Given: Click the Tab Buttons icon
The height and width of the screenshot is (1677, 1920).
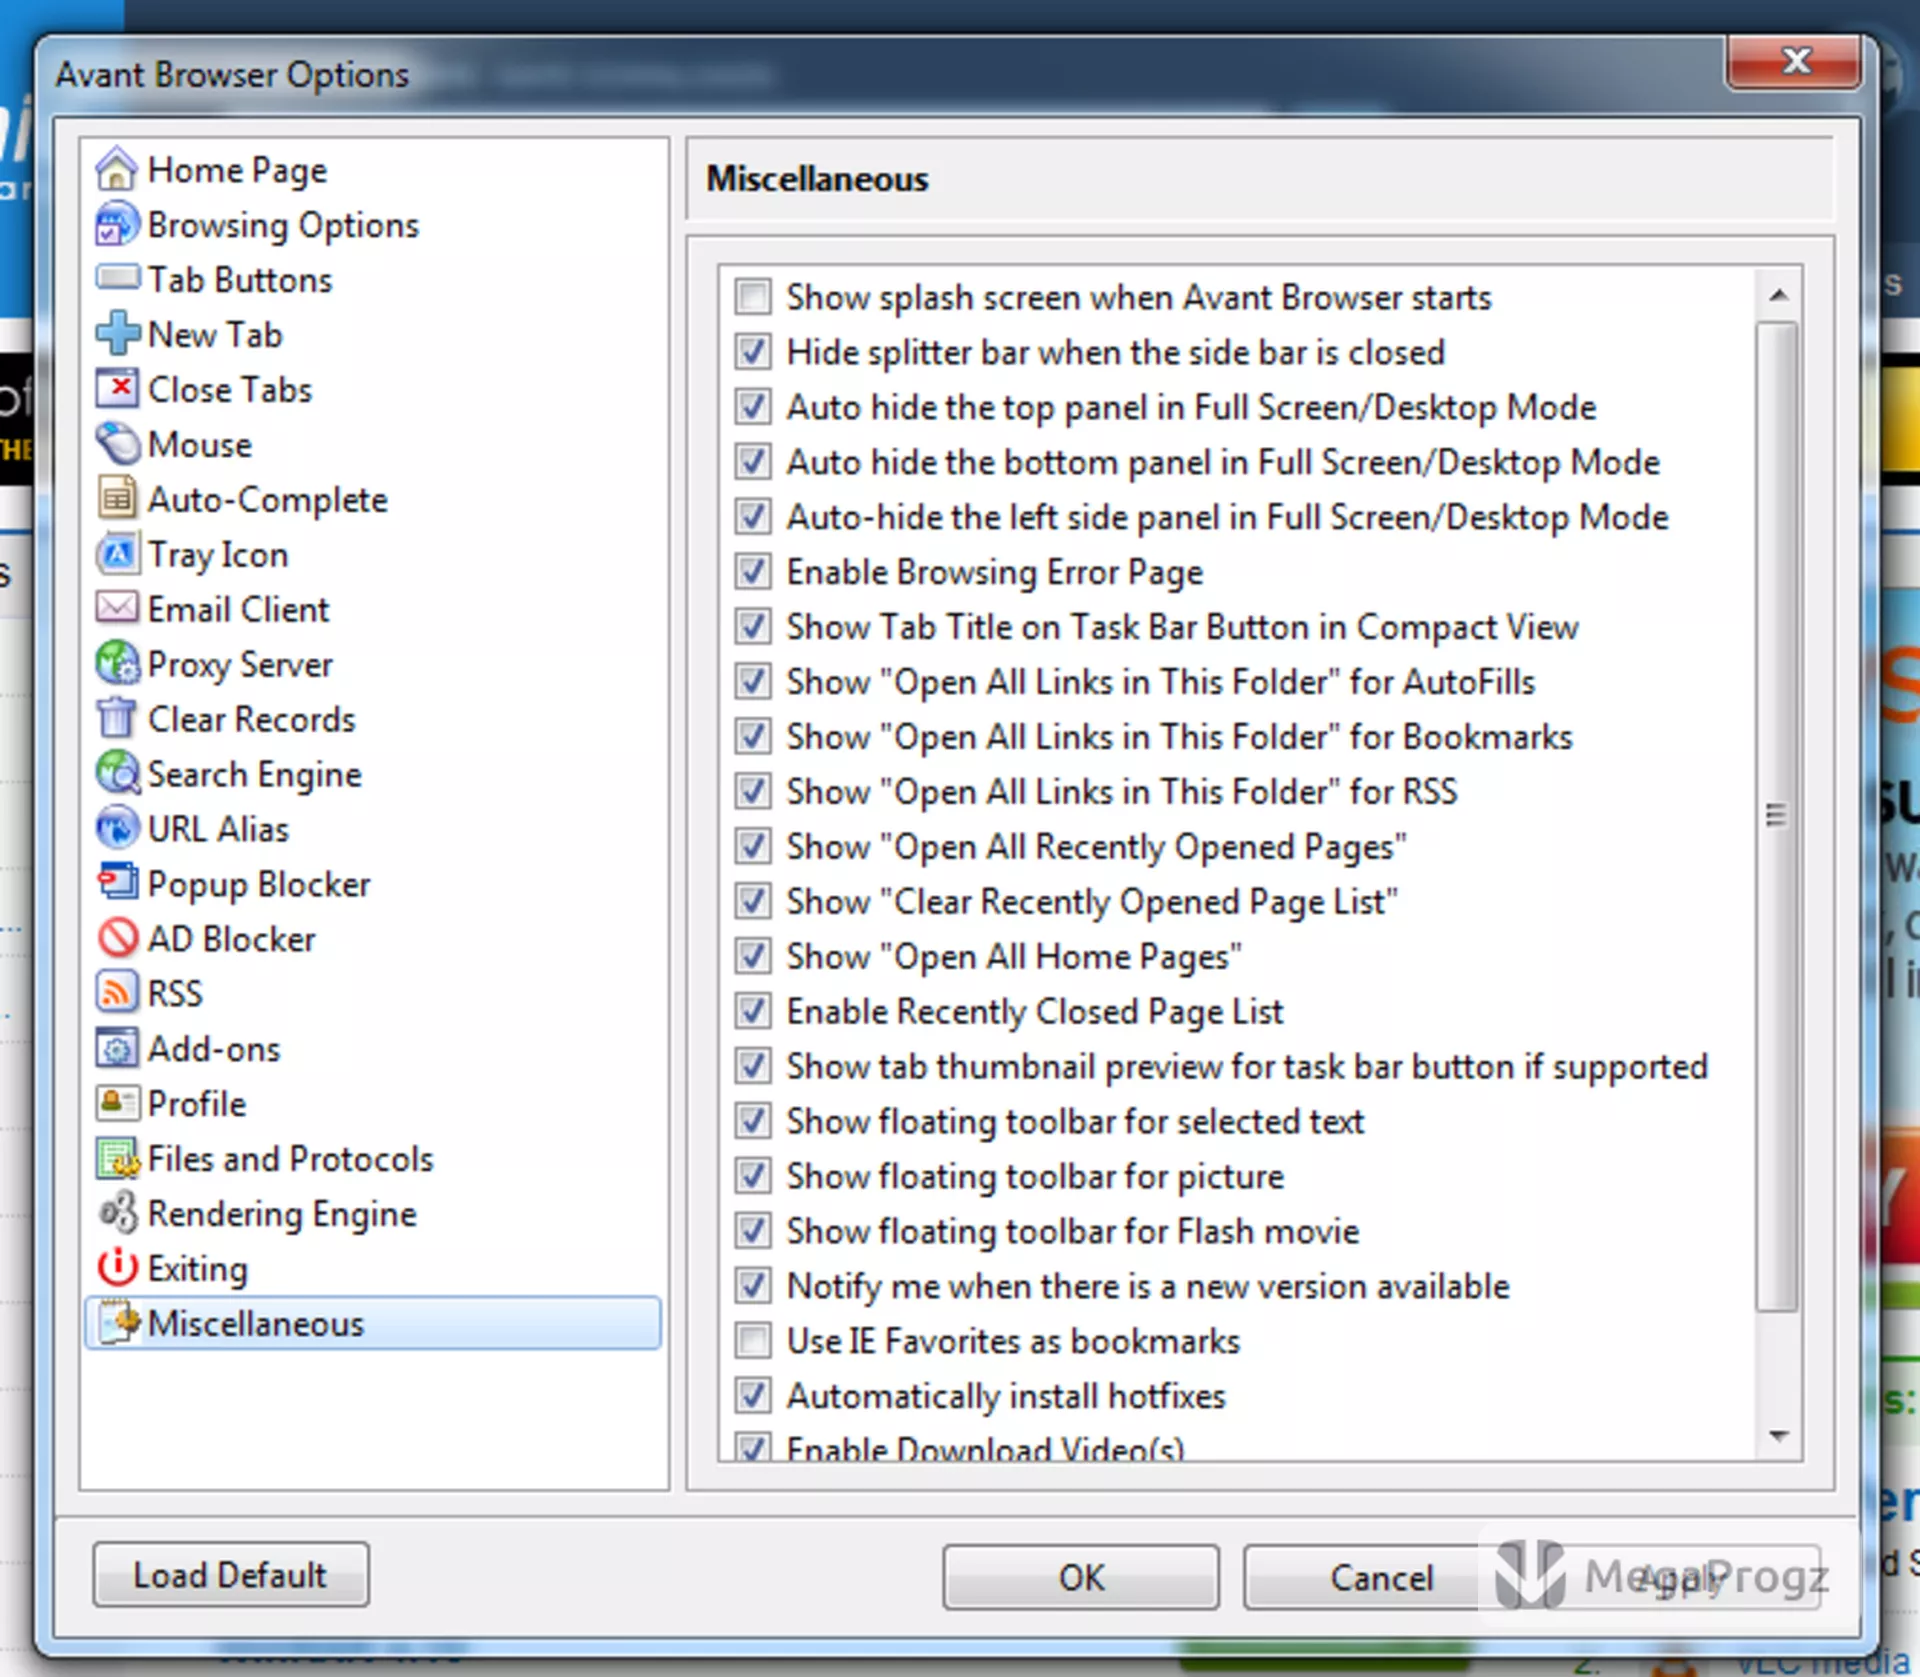Looking at the screenshot, I should click(x=117, y=278).
